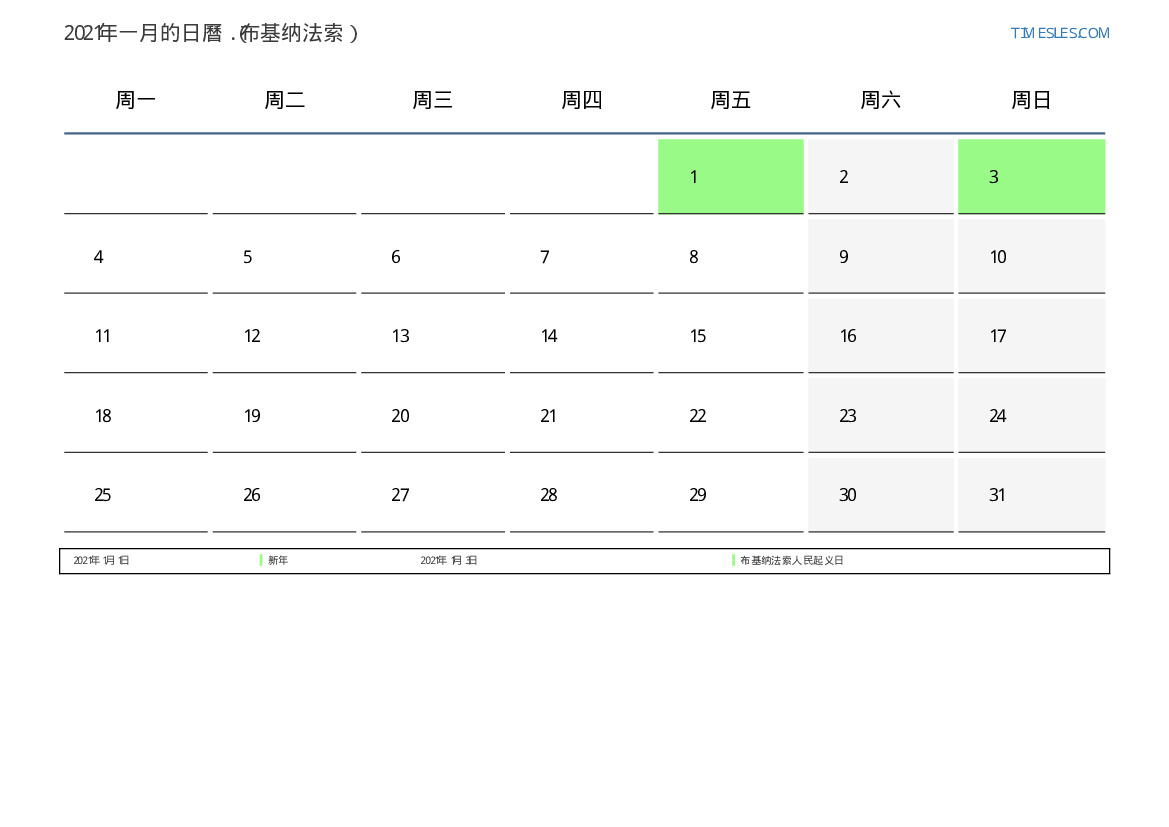Screen dimensions: 1169x827
Task: Open the TIMESLES.COM link
Action: pyautogui.click(x=1059, y=33)
